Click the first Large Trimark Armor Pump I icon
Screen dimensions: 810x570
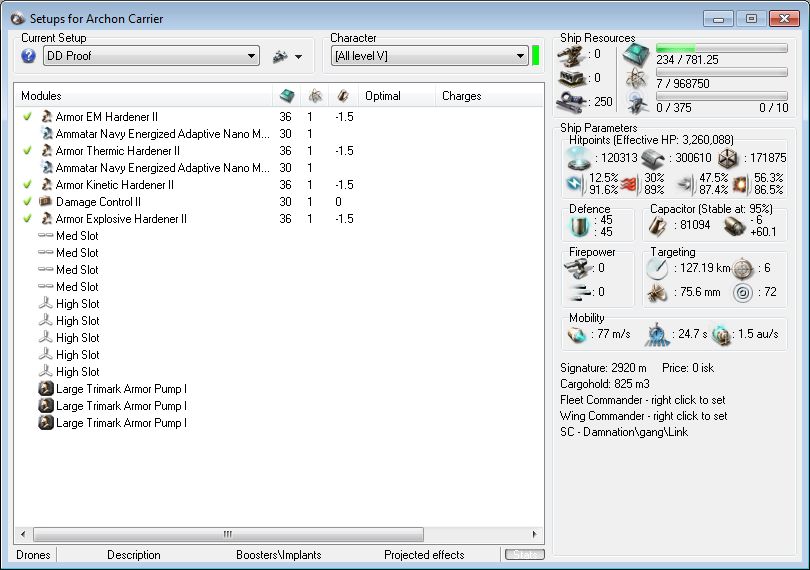coord(46,389)
